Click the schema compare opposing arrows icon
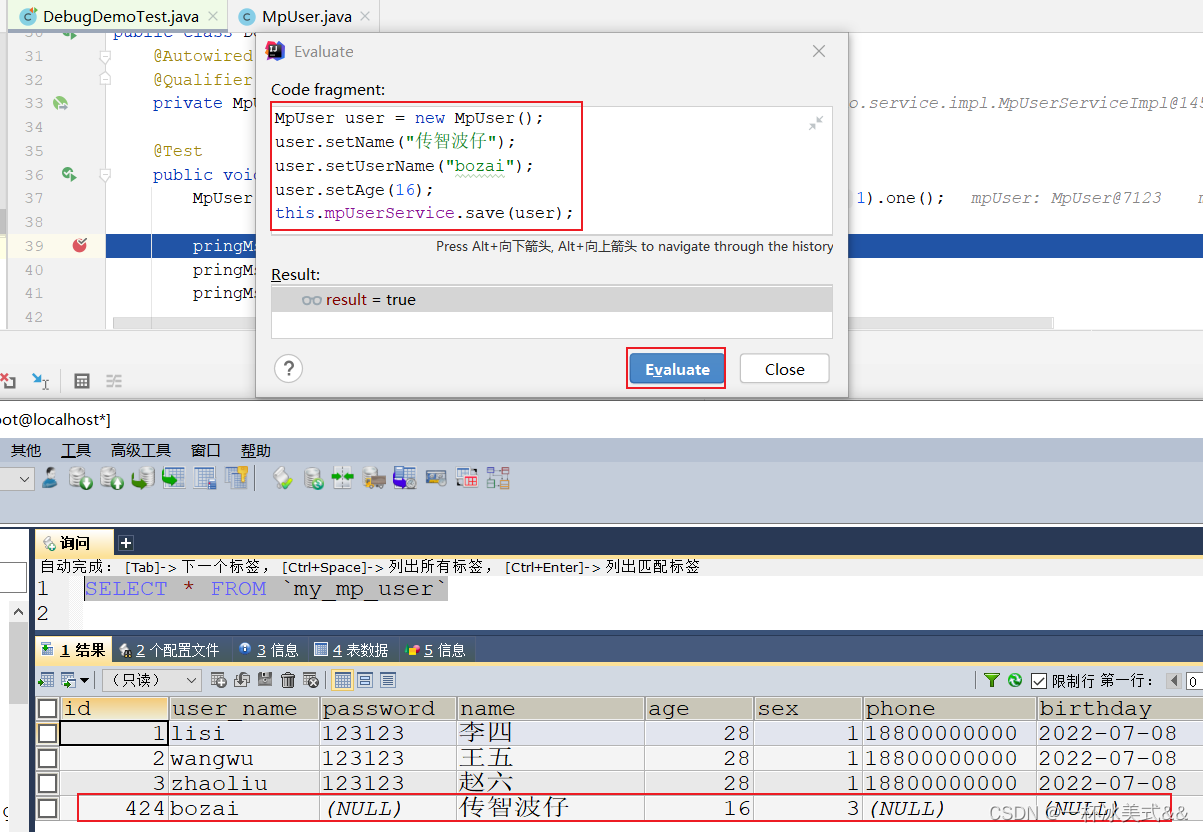 pos(343,478)
